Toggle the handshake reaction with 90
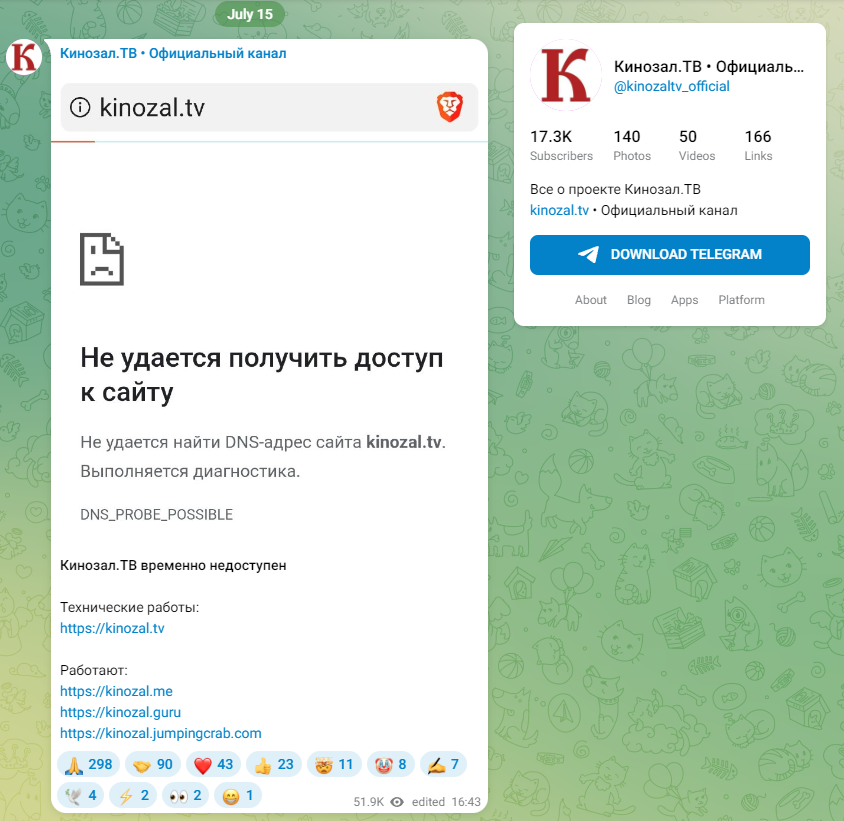 153,765
